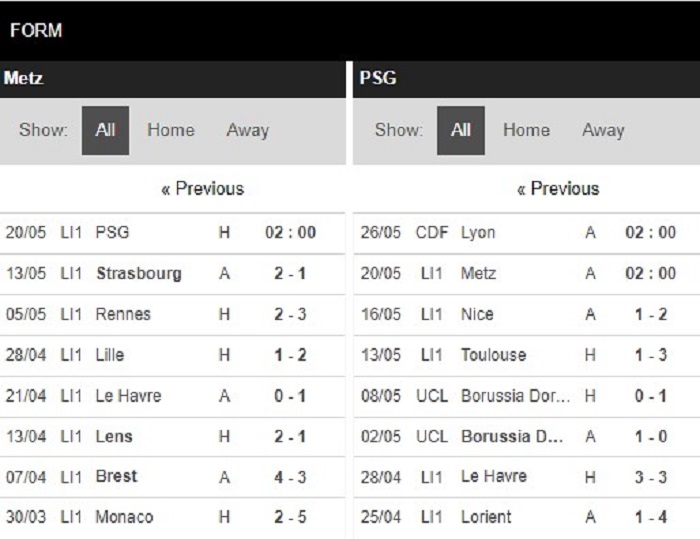
Task: Load previous Metz matches
Action: coord(203,189)
